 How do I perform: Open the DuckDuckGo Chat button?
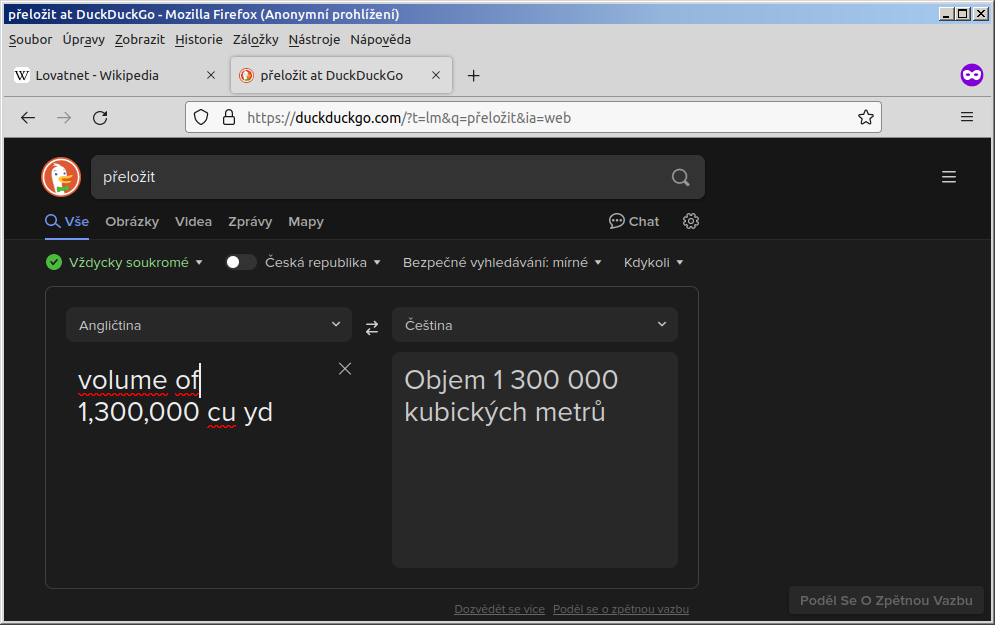pos(634,221)
